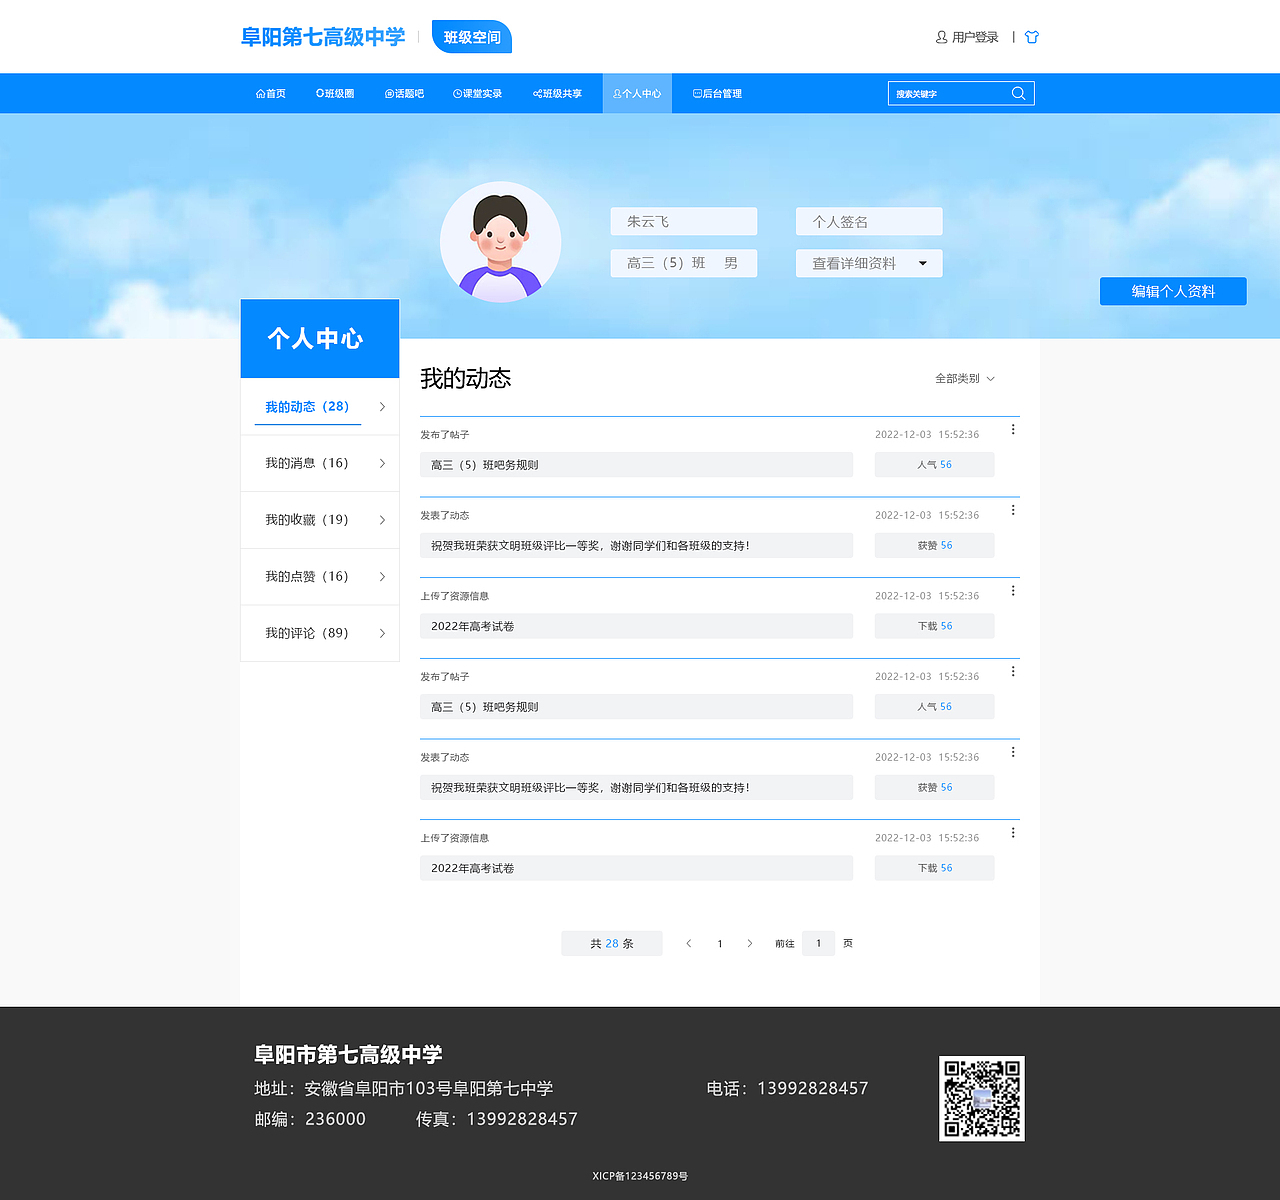Click the person icon beside 用户登录
The width and height of the screenshot is (1280, 1200).
tap(940, 37)
